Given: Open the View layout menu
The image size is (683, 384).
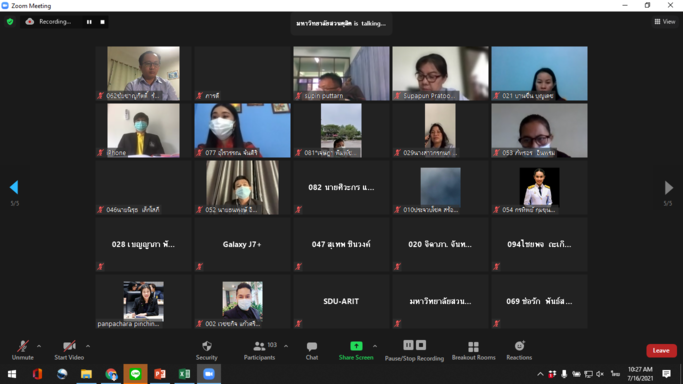Looking at the screenshot, I should click(665, 21).
